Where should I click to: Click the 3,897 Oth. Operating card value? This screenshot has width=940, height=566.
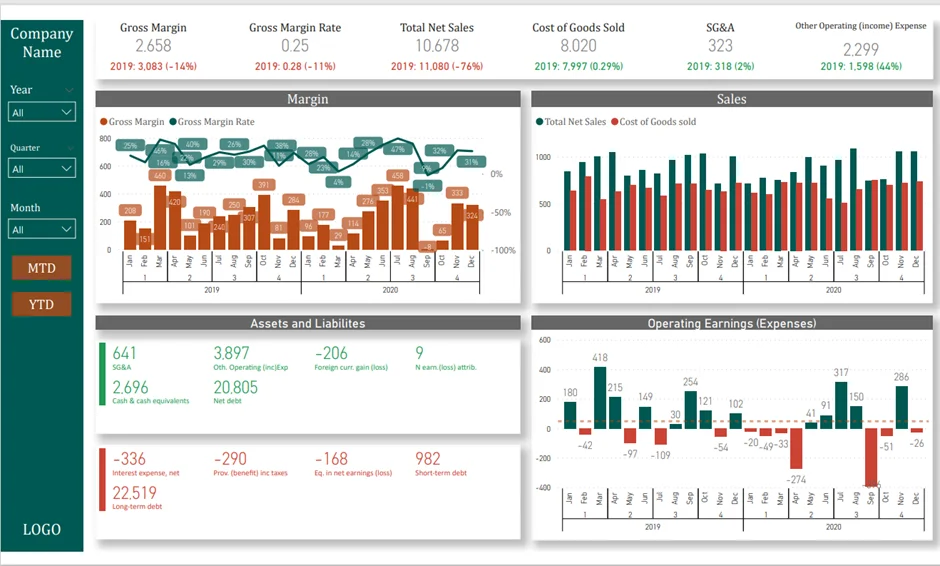pyautogui.click(x=231, y=353)
